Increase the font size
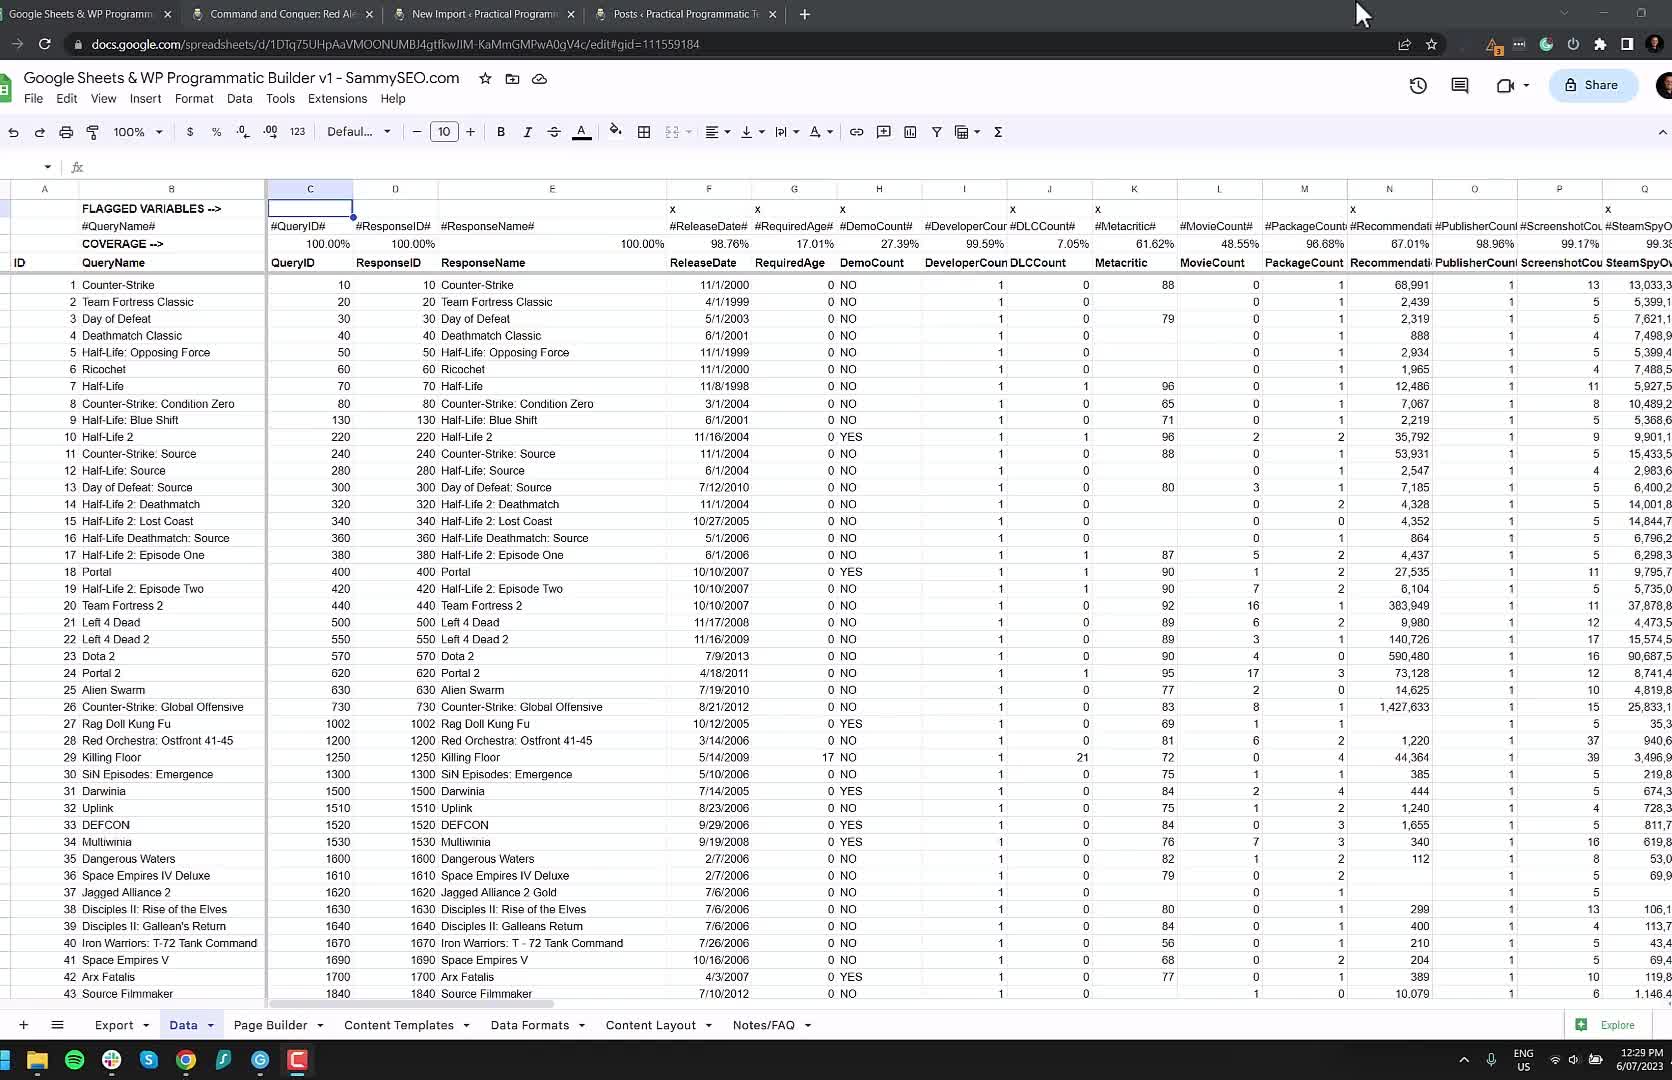 470,132
